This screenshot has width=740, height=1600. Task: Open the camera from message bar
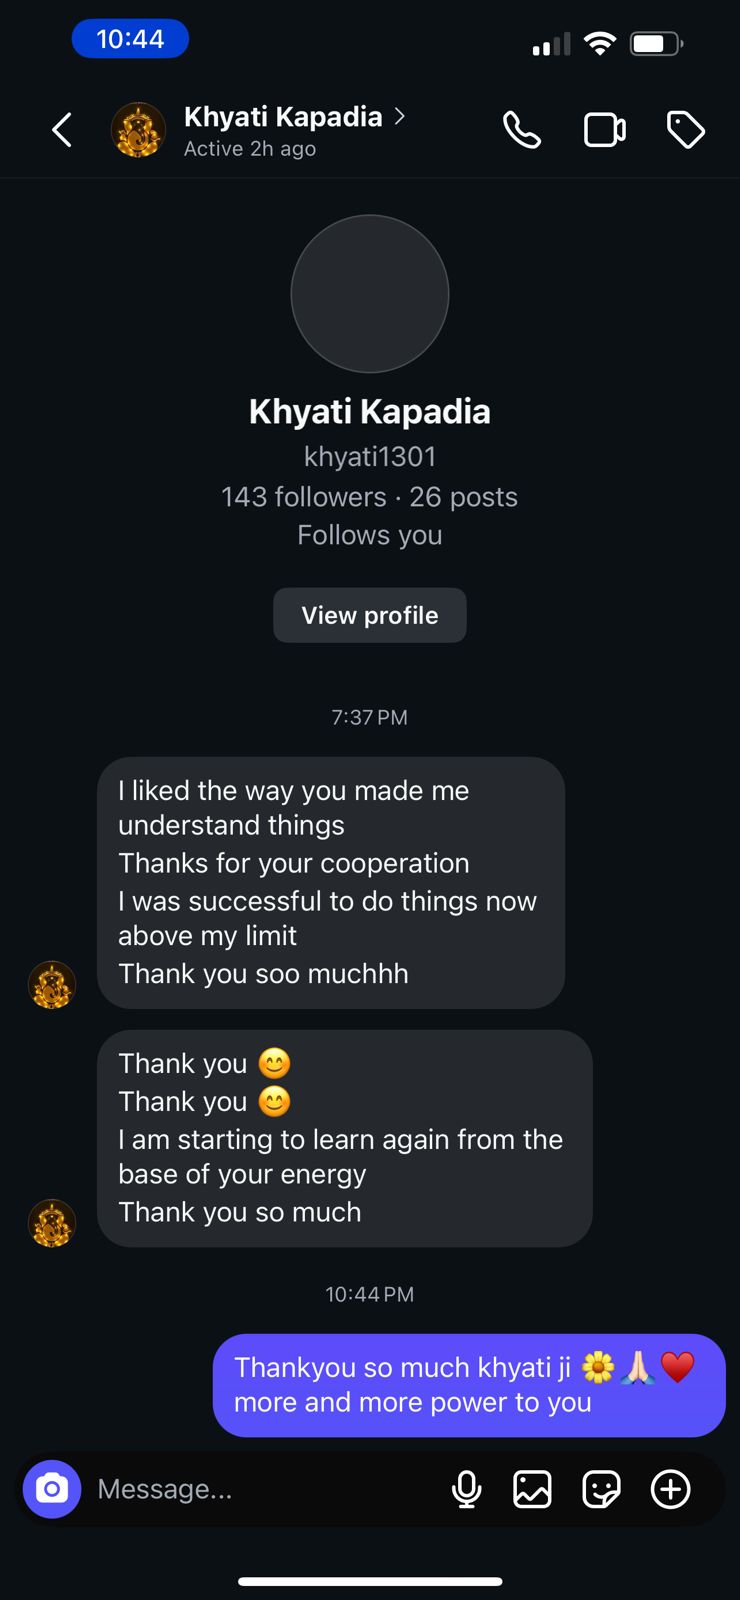(52, 1489)
